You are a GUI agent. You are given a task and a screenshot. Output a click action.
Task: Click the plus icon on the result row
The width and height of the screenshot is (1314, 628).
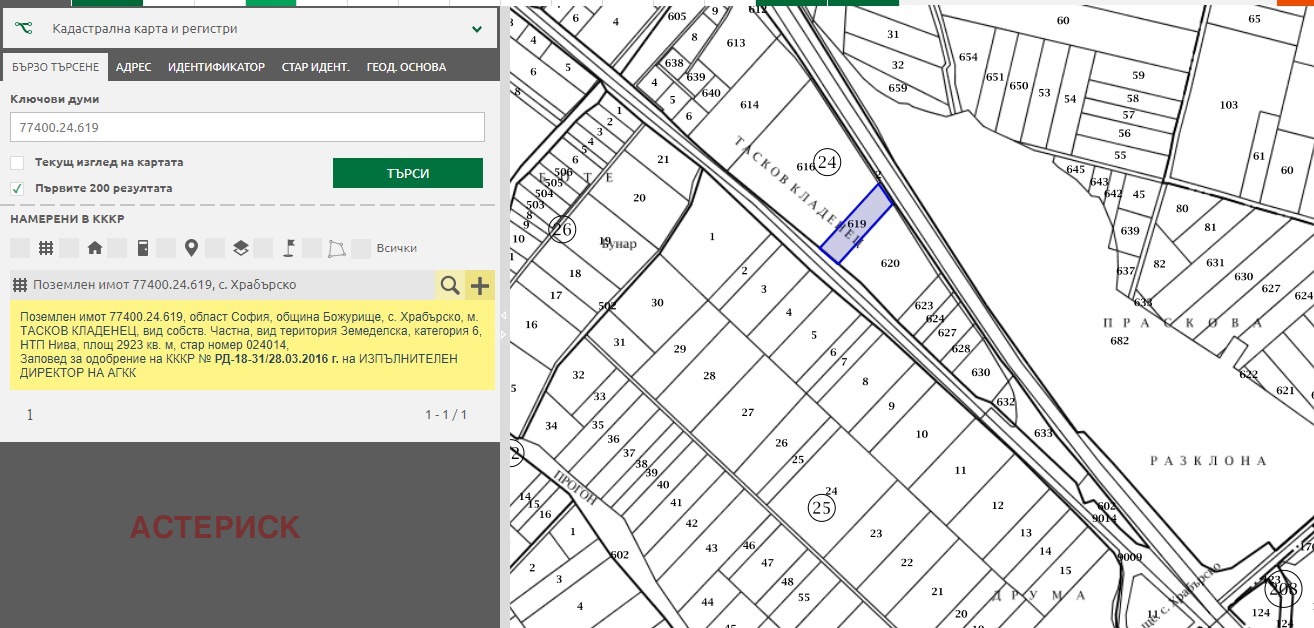(x=480, y=286)
